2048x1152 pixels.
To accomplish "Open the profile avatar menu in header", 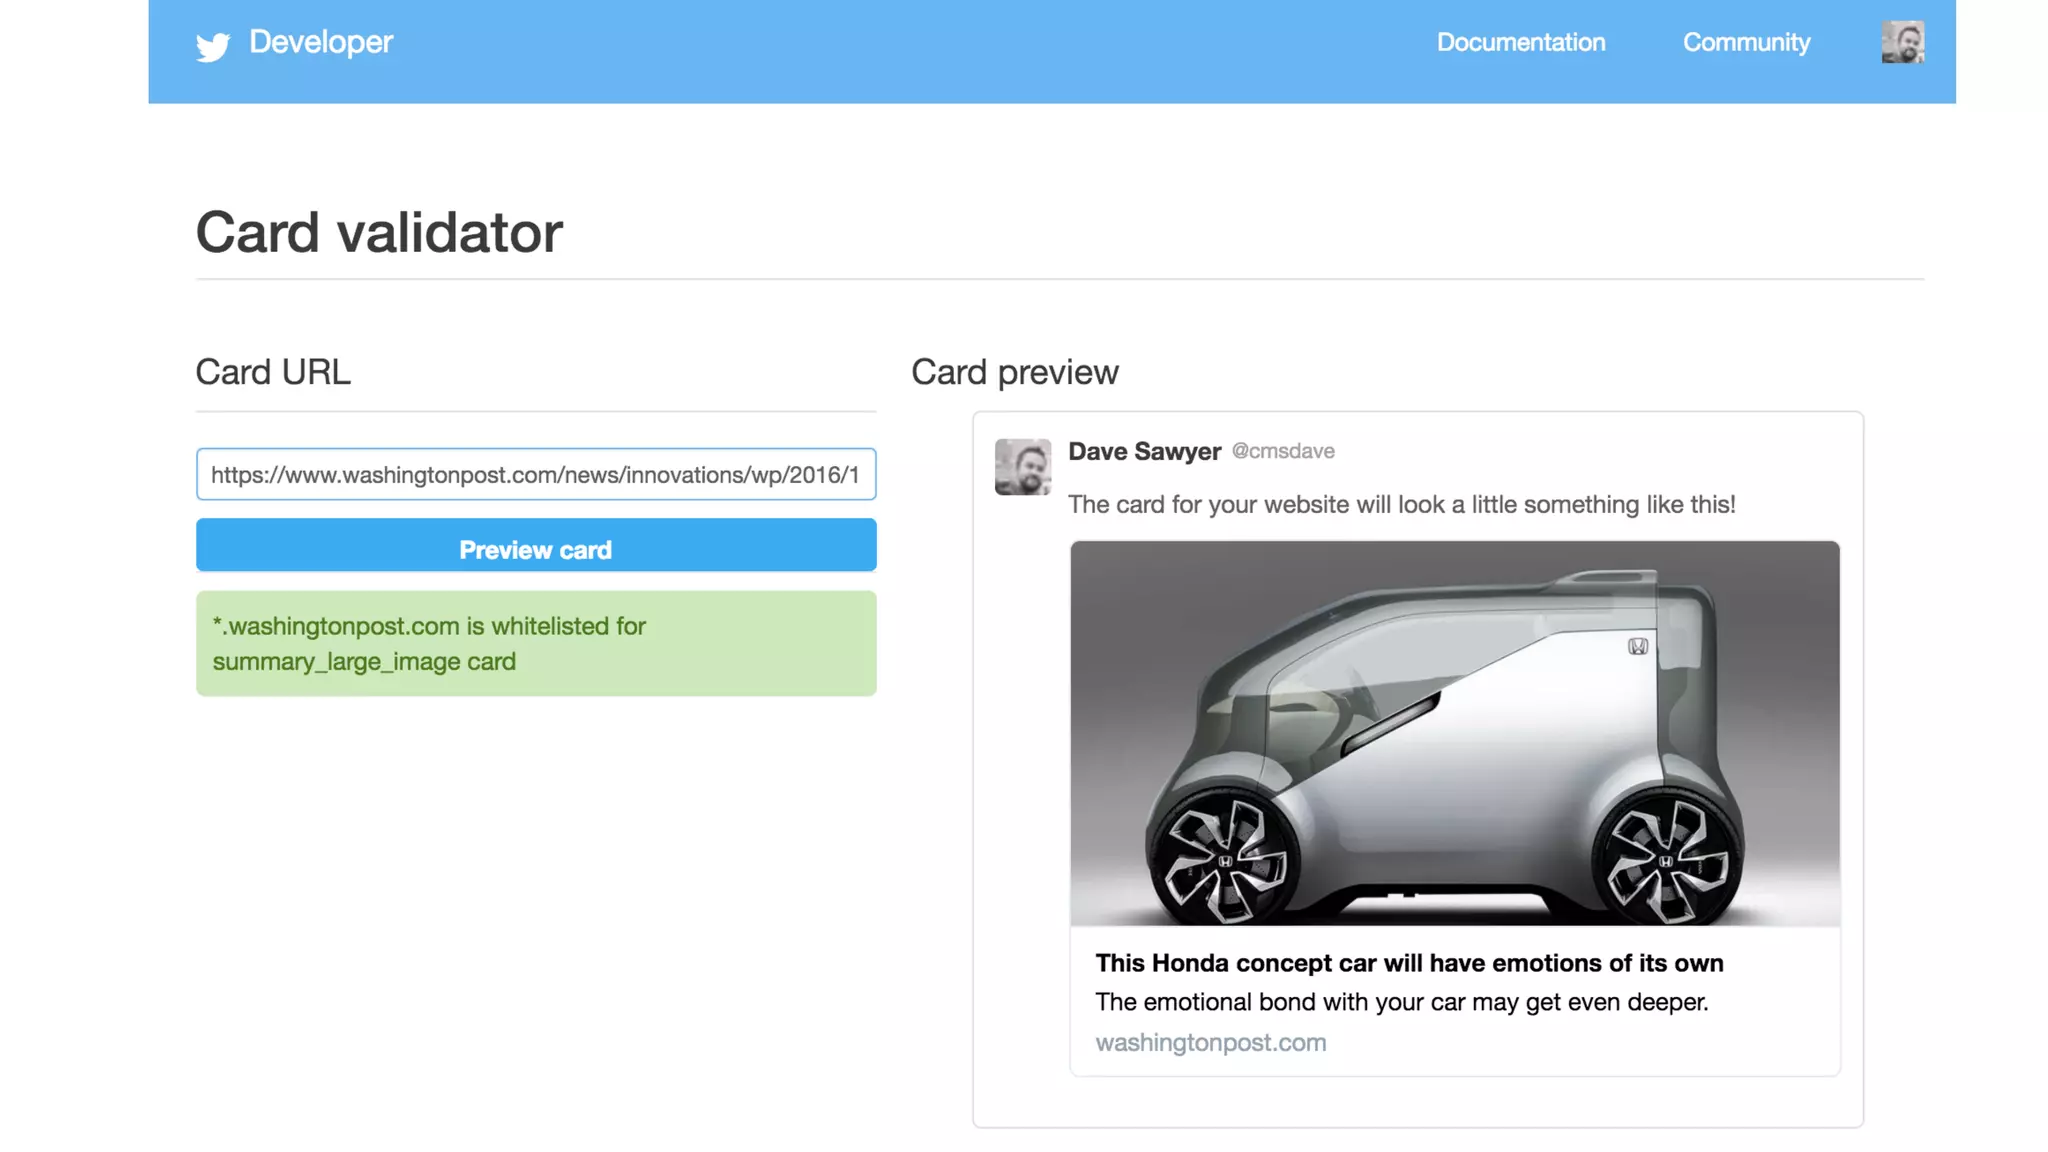I will pyautogui.click(x=1902, y=42).
